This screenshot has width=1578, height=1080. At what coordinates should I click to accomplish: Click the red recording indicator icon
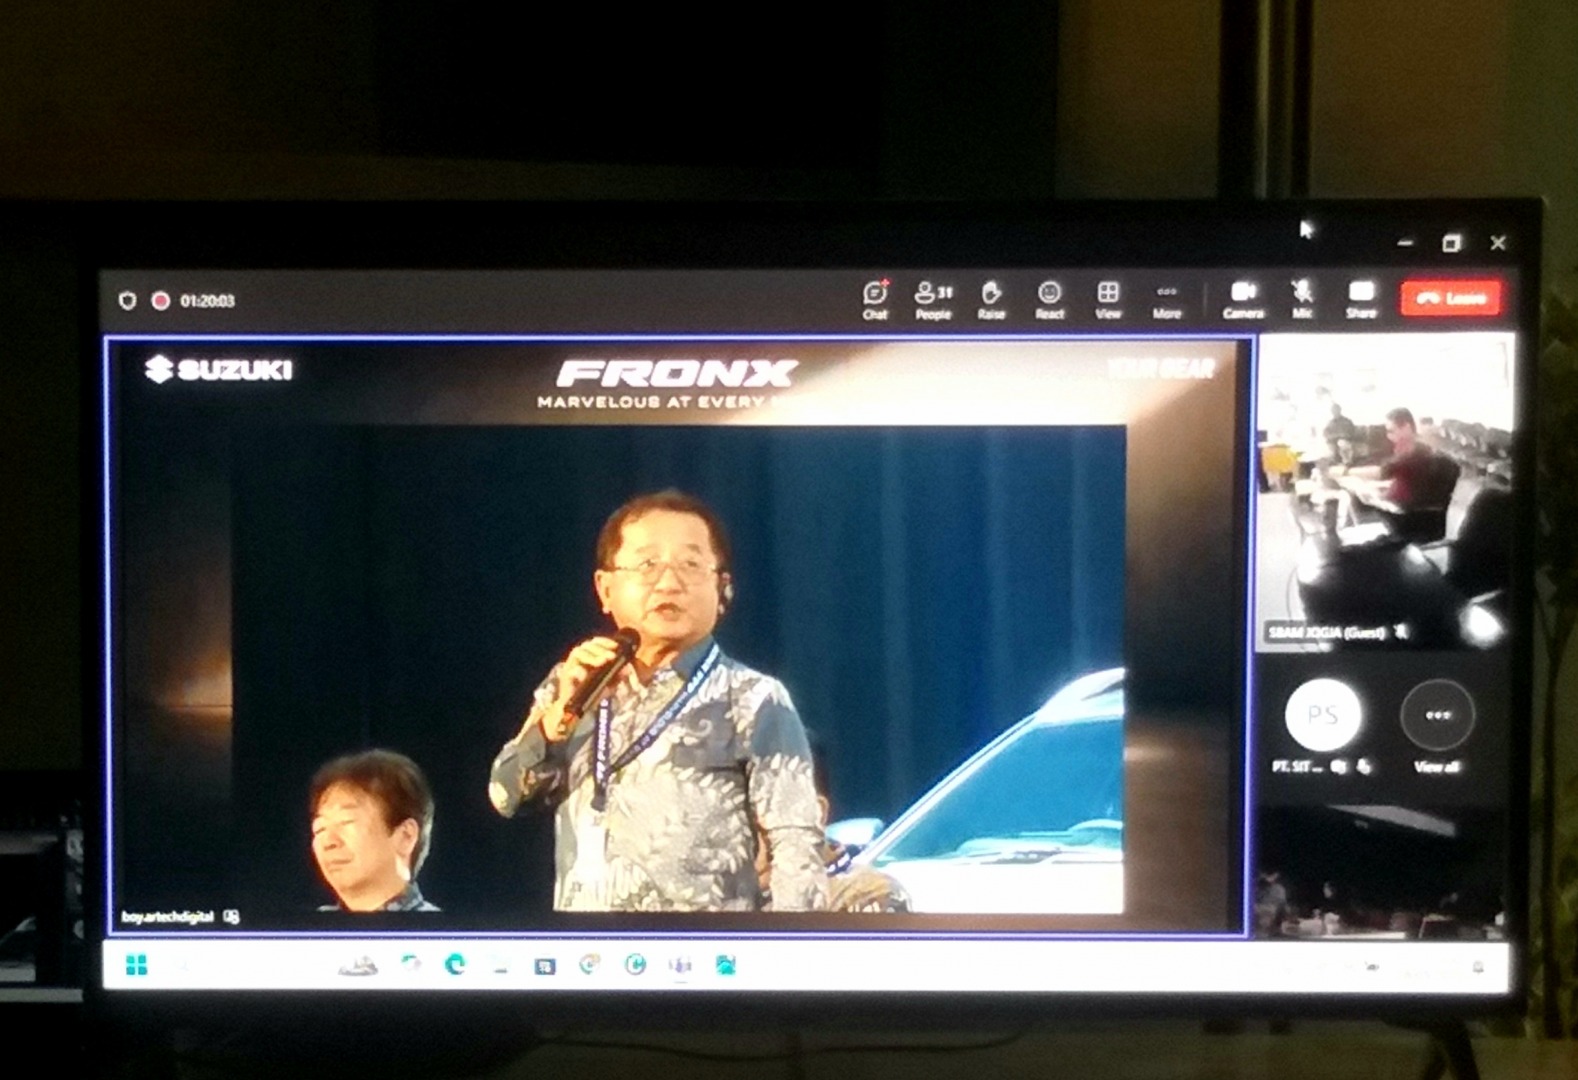click(x=160, y=300)
